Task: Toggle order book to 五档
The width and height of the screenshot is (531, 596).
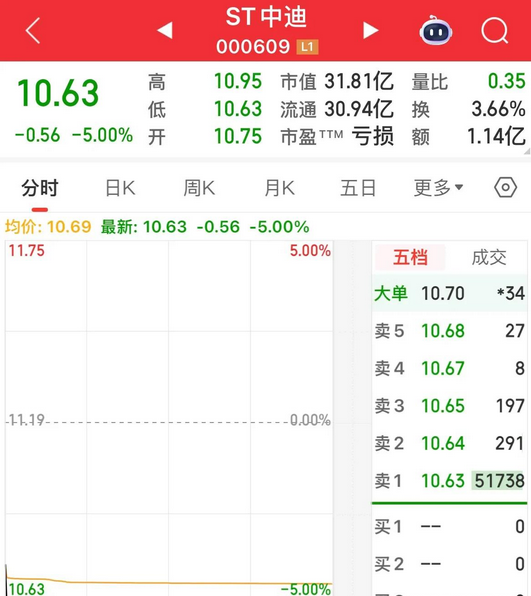Action: click(x=410, y=257)
